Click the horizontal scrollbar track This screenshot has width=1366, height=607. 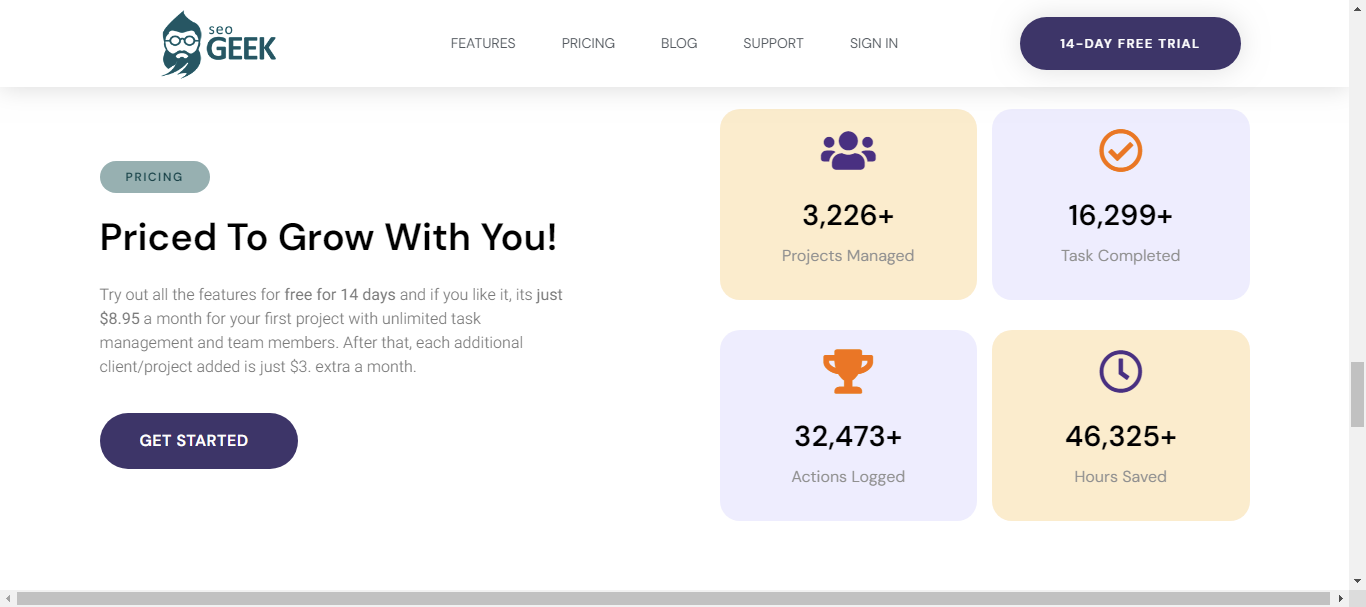pyautogui.click(x=674, y=598)
